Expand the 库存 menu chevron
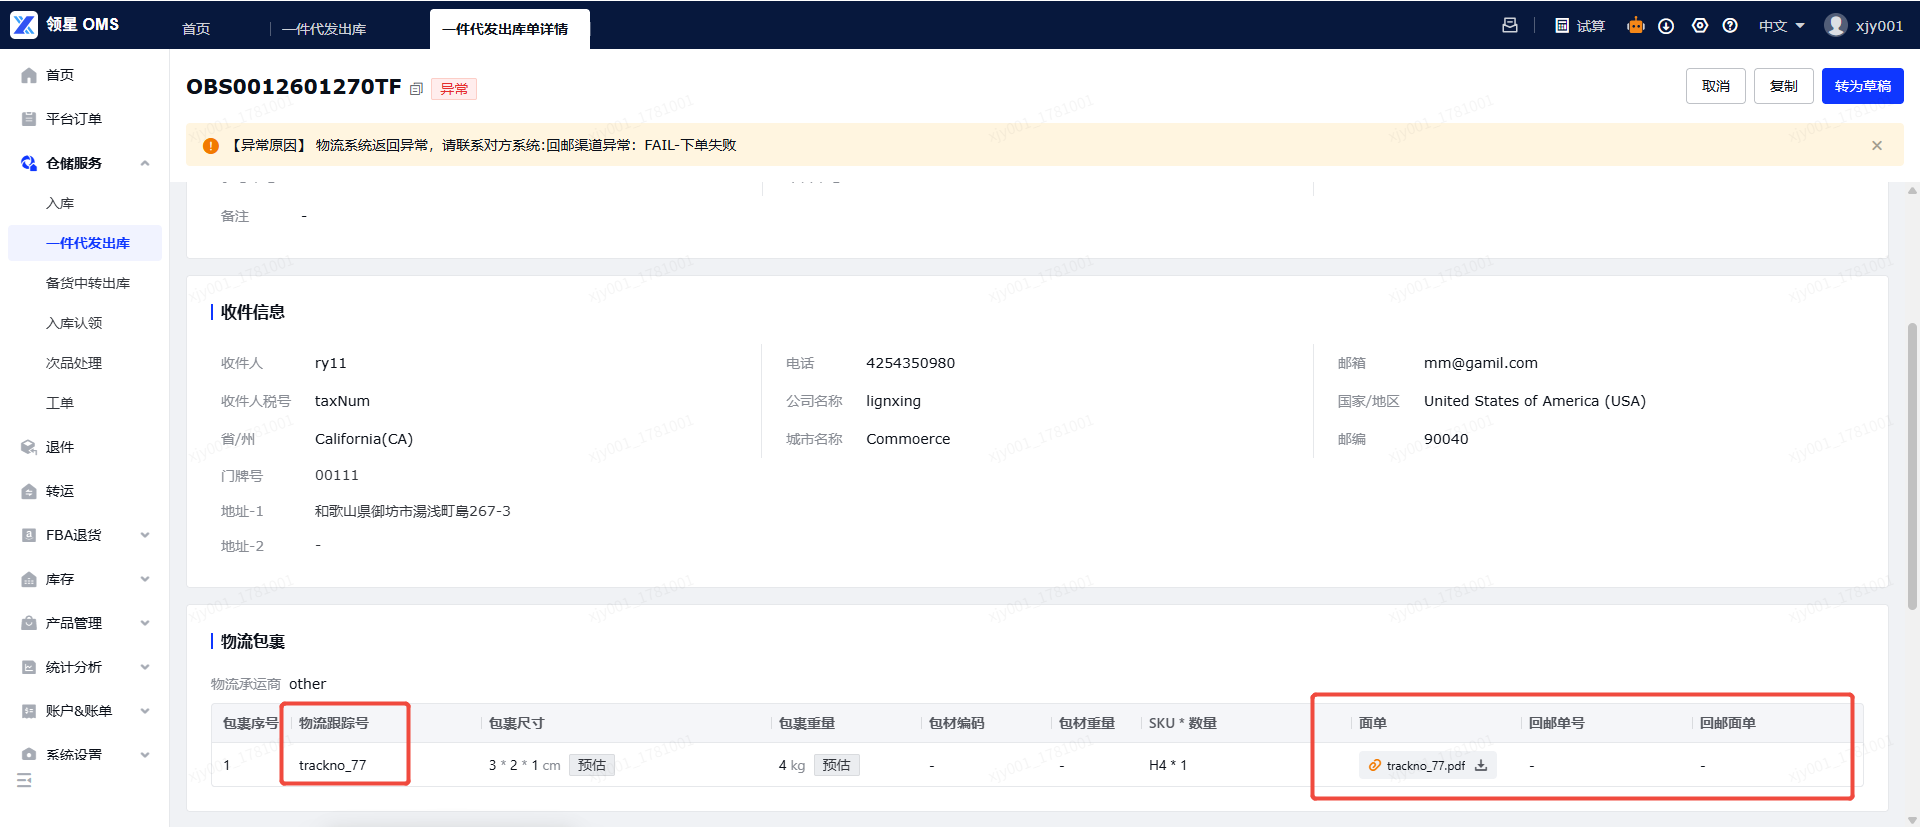The image size is (1920, 827). coord(145,579)
